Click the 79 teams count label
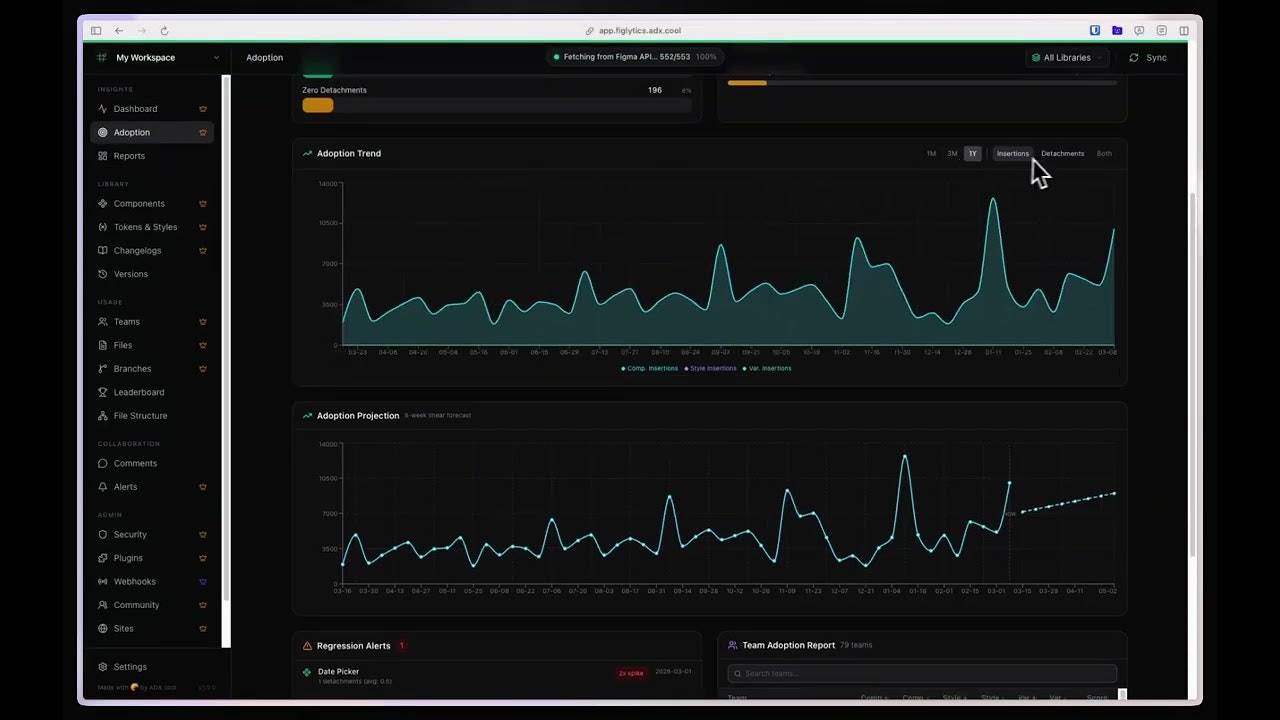 (x=856, y=646)
